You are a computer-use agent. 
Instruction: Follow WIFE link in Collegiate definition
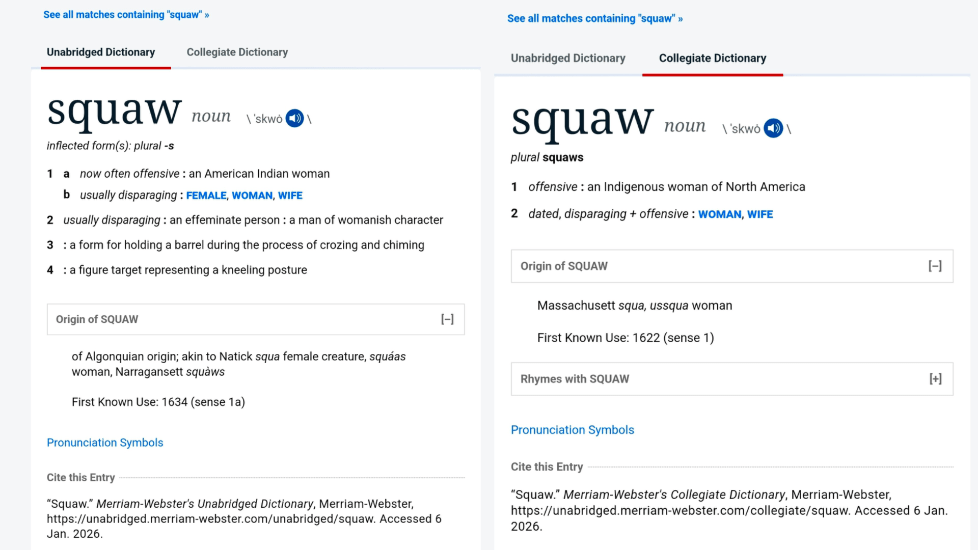tap(760, 214)
